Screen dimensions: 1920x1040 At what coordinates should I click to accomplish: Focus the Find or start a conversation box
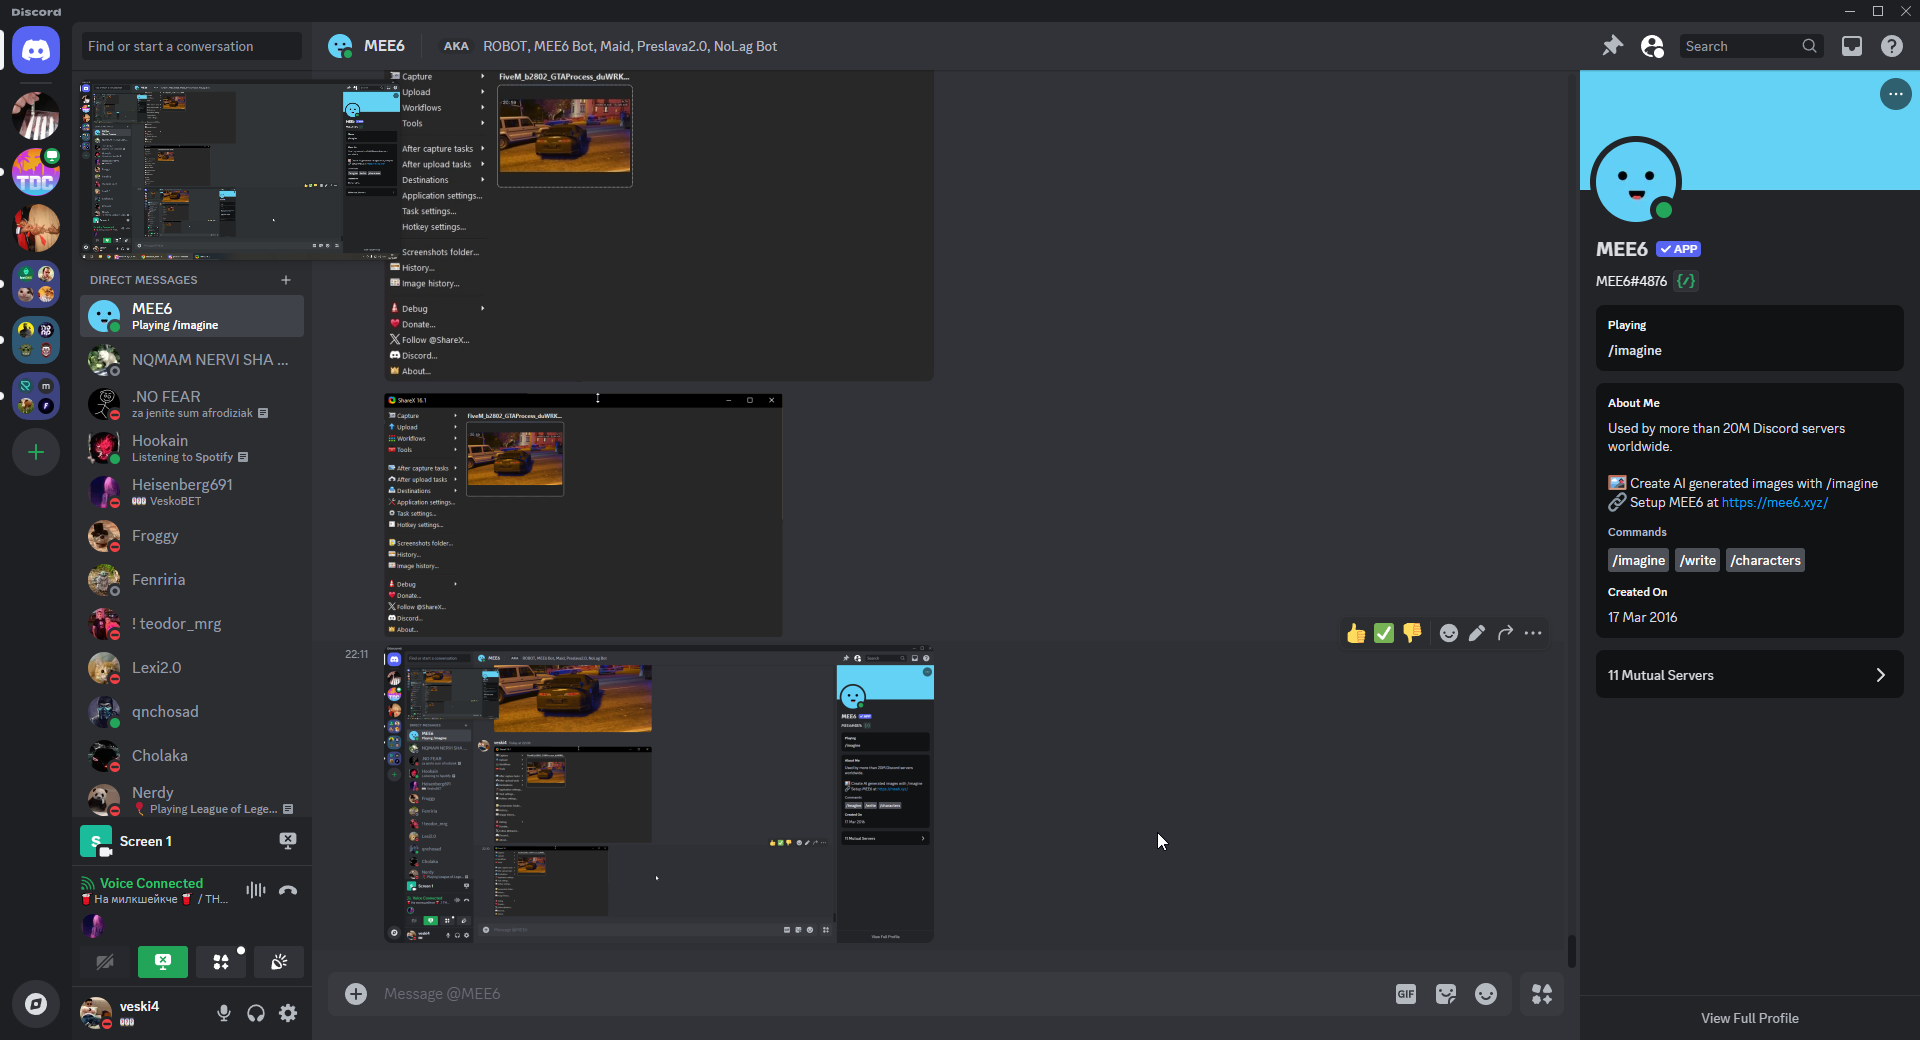pos(192,46)
